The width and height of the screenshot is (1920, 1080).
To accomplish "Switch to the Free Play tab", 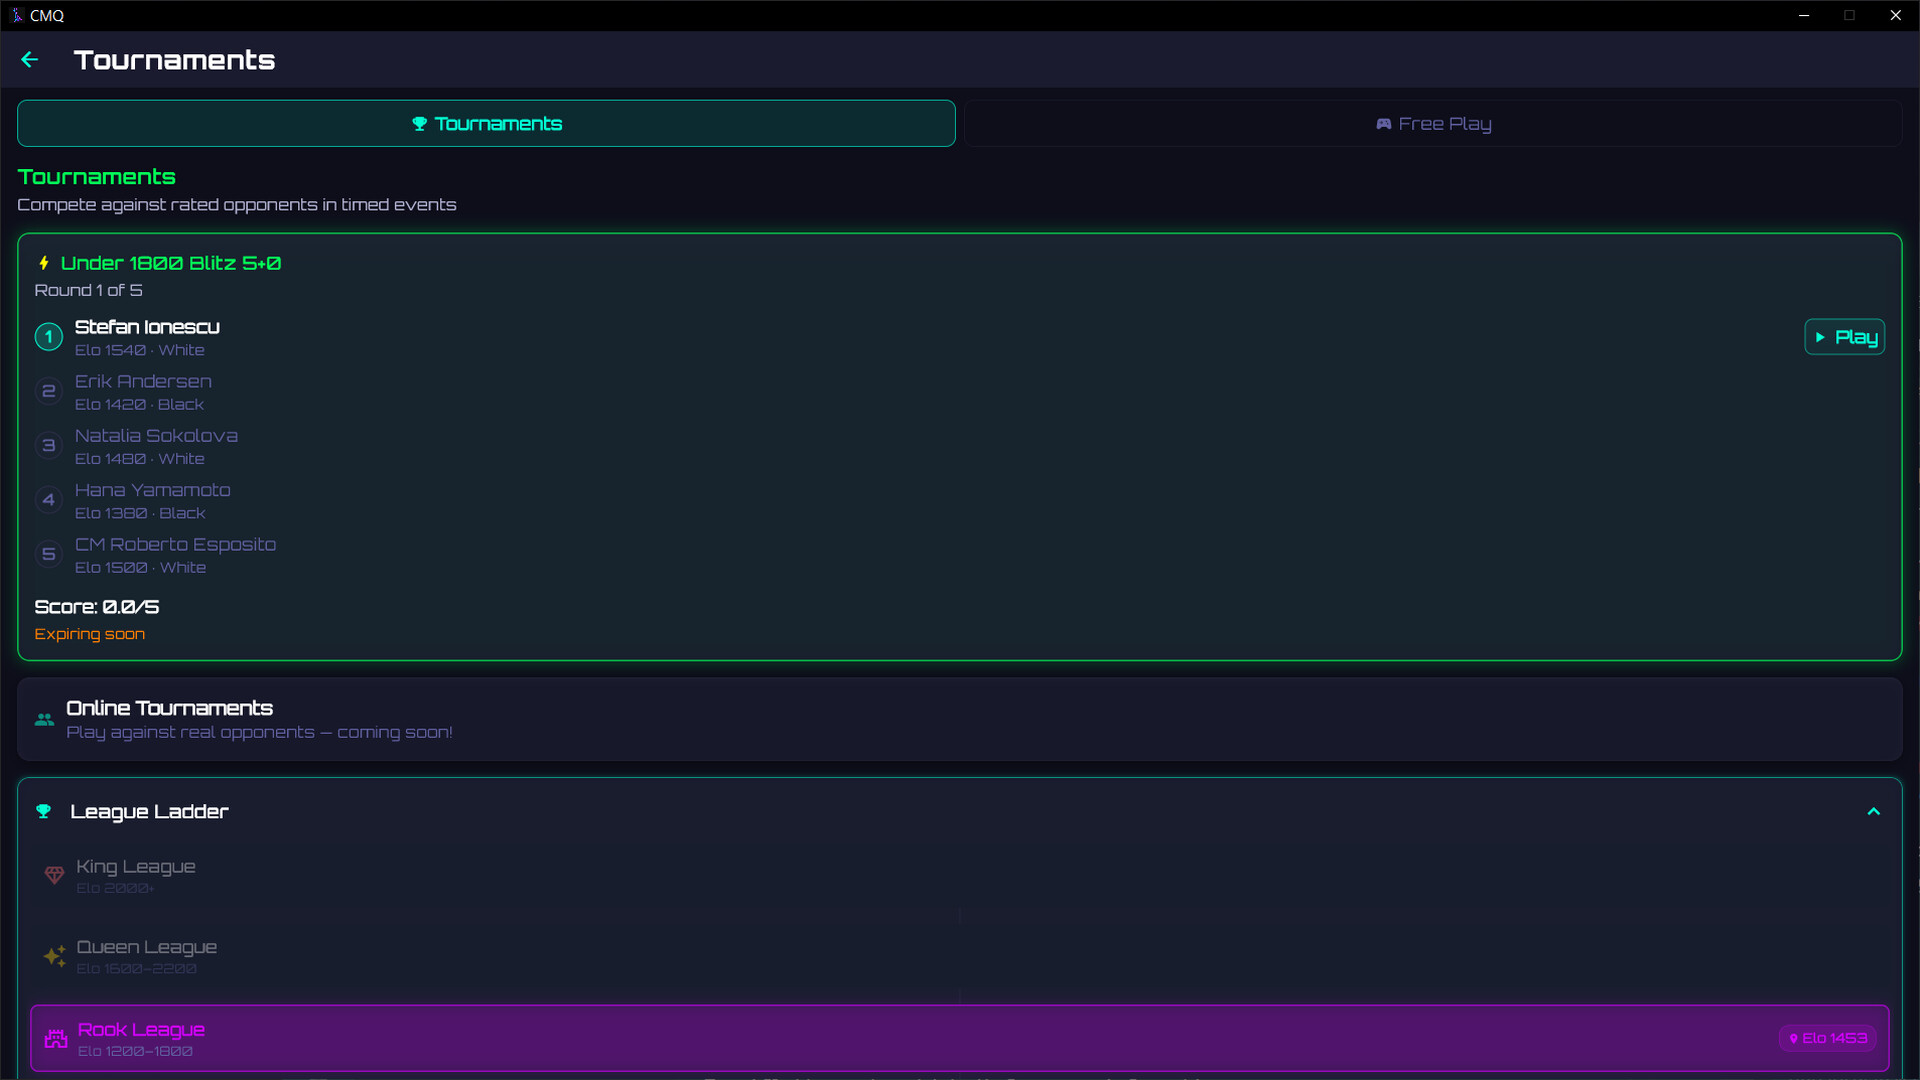I will coord(1432,124).
